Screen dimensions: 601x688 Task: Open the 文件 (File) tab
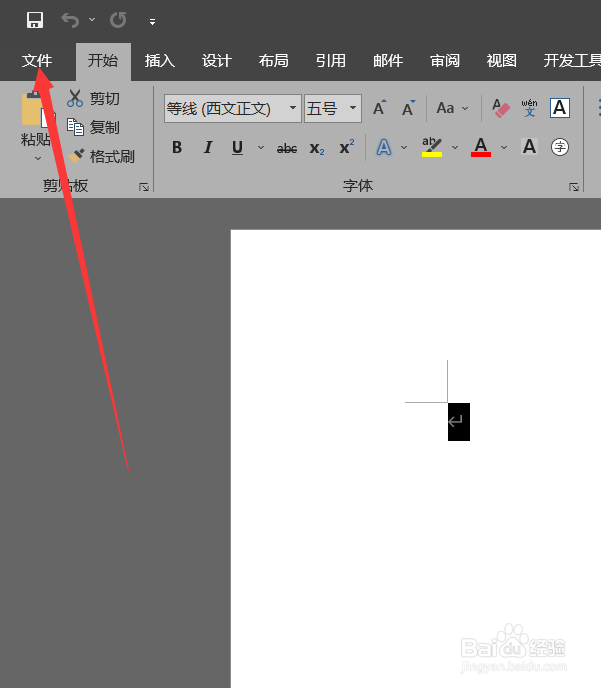37,61
